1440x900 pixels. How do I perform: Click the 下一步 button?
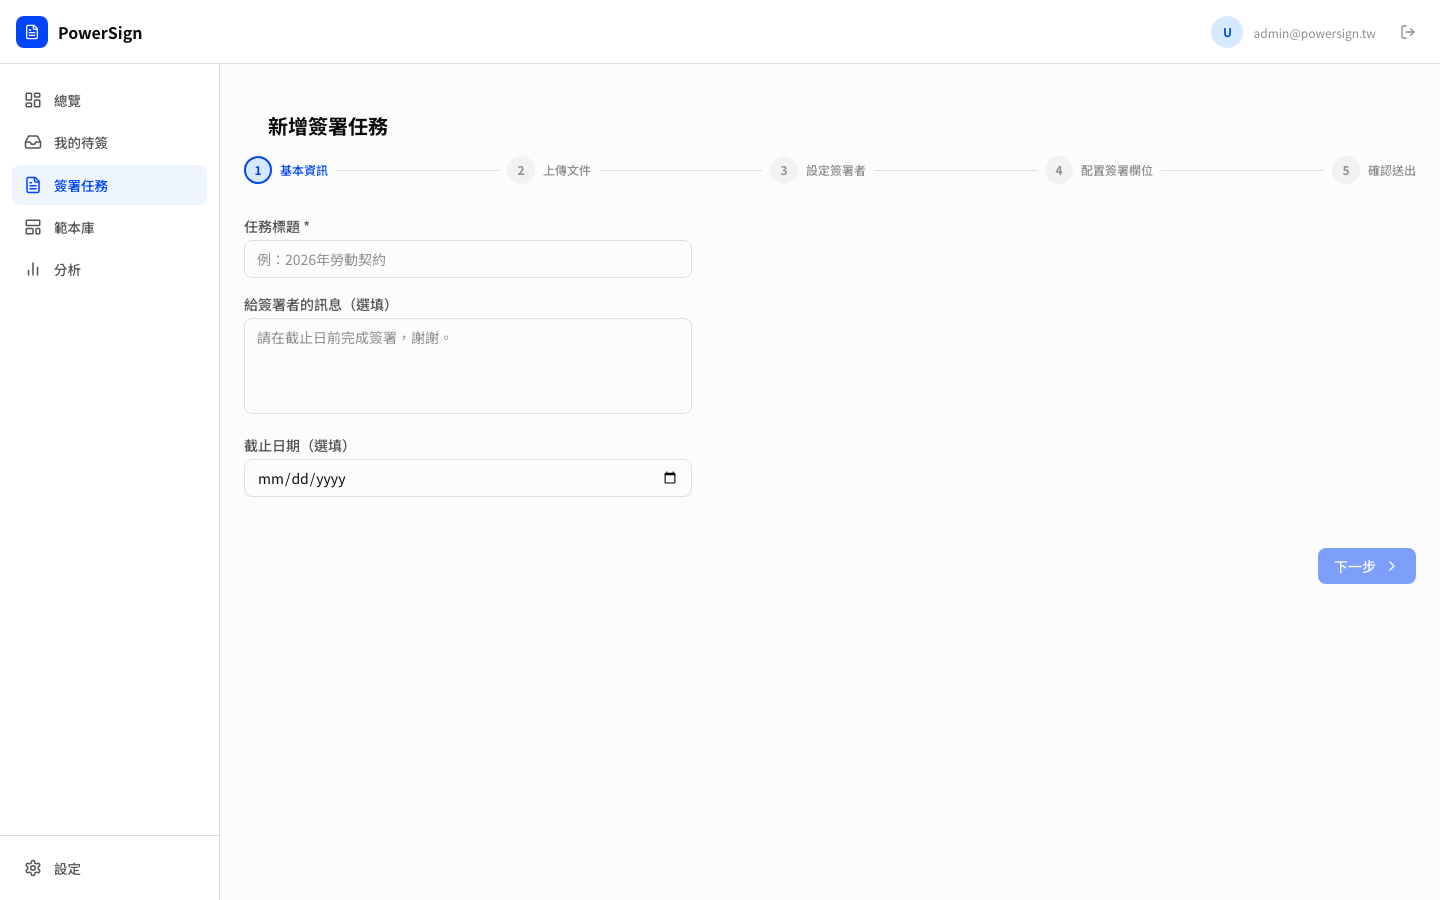pos(1366,566)
